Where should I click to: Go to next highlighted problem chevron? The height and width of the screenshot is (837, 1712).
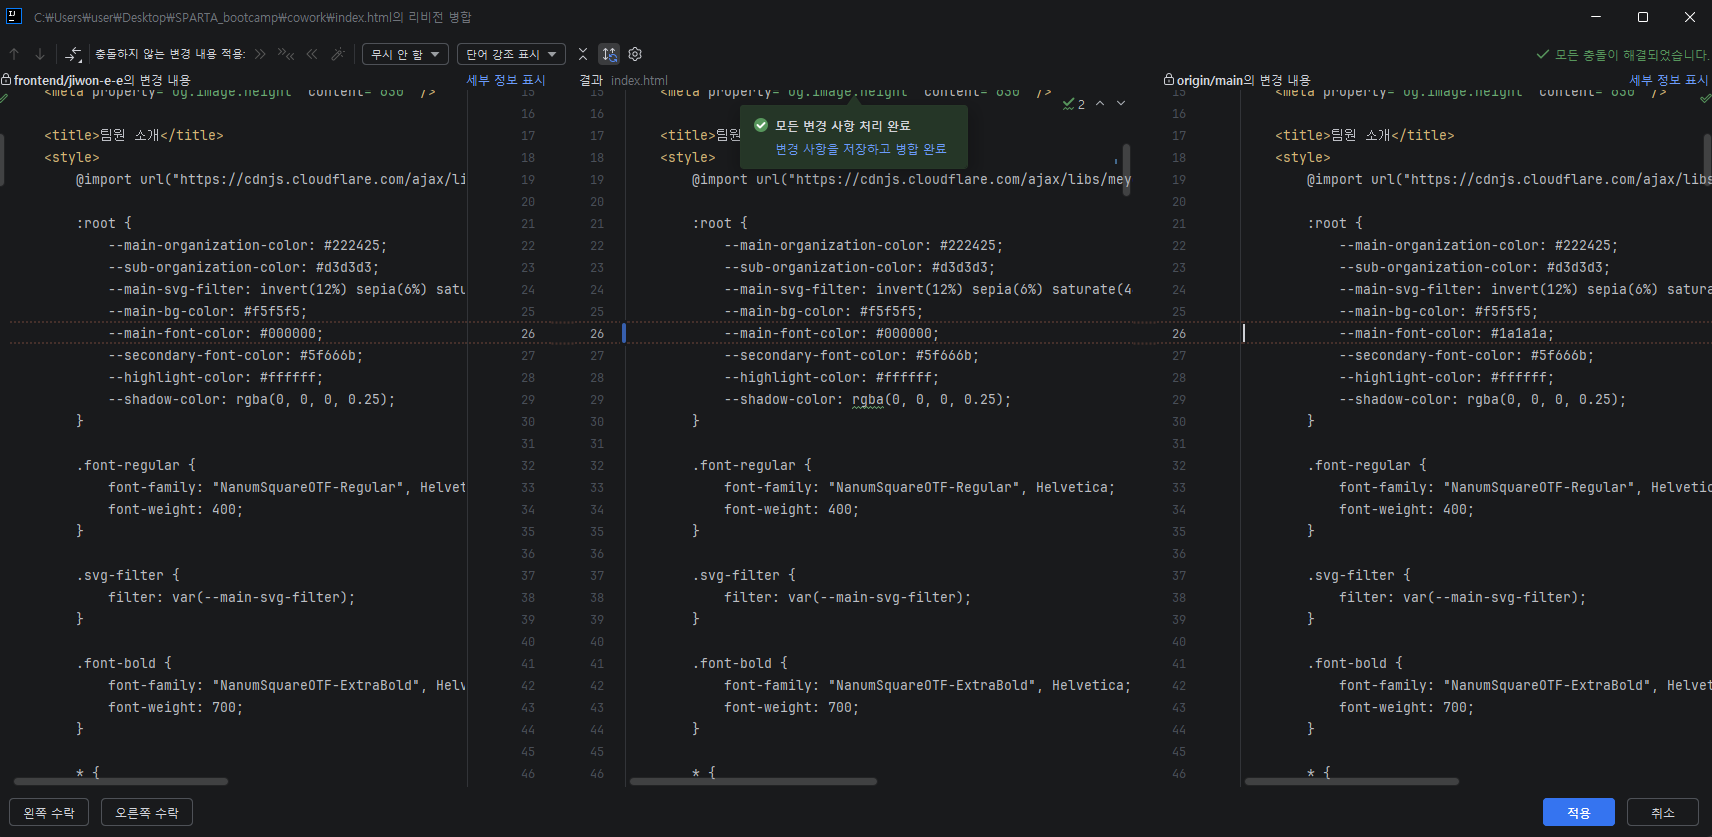point(1121,103)
